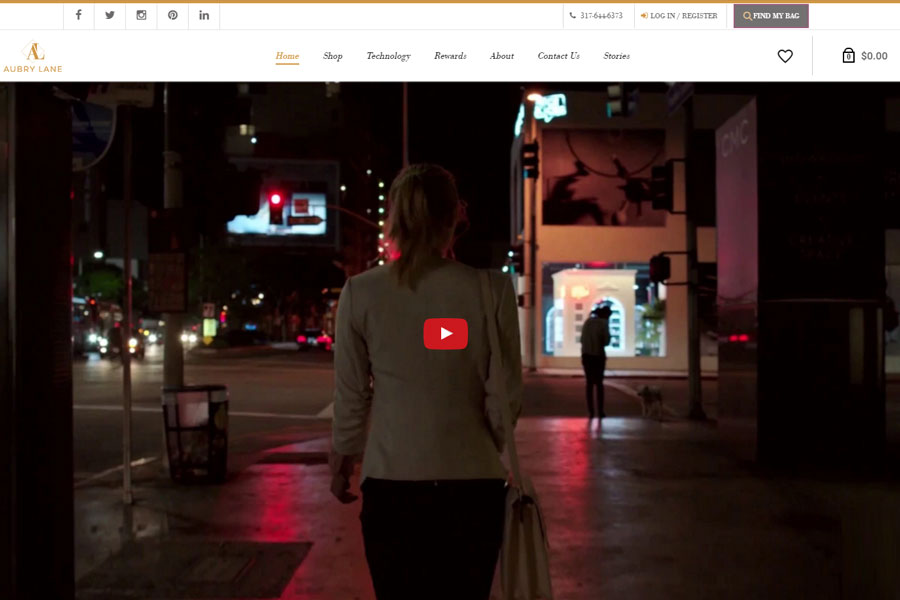Screen dimensions: 900x600
Task: Click the Find My Bag button
Action: pyautogui.click(x=771, y=16)
